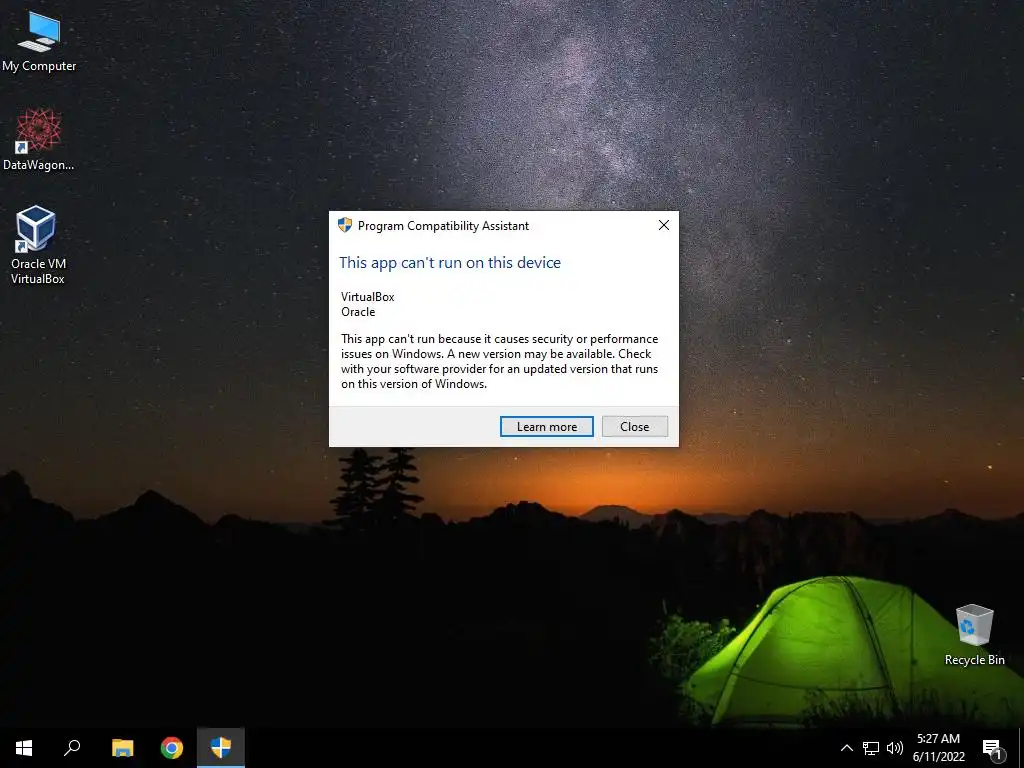Dismiss dialog with the title bar X
Viewport: 1024px width, 768px height.
(664, 225)
